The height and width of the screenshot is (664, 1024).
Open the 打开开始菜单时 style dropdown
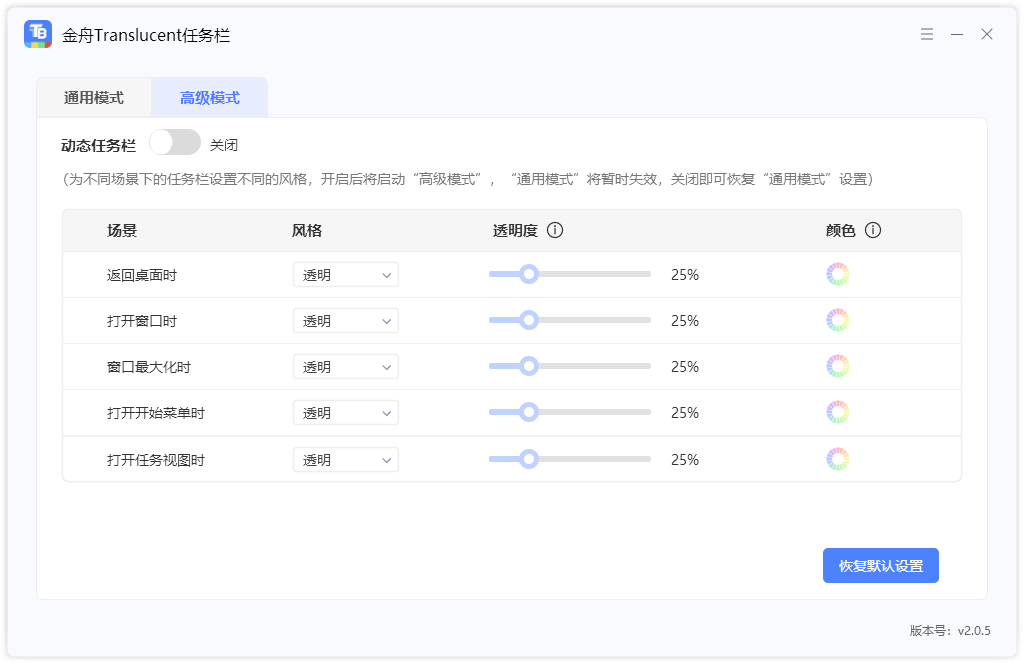click(x=346, y=413)
